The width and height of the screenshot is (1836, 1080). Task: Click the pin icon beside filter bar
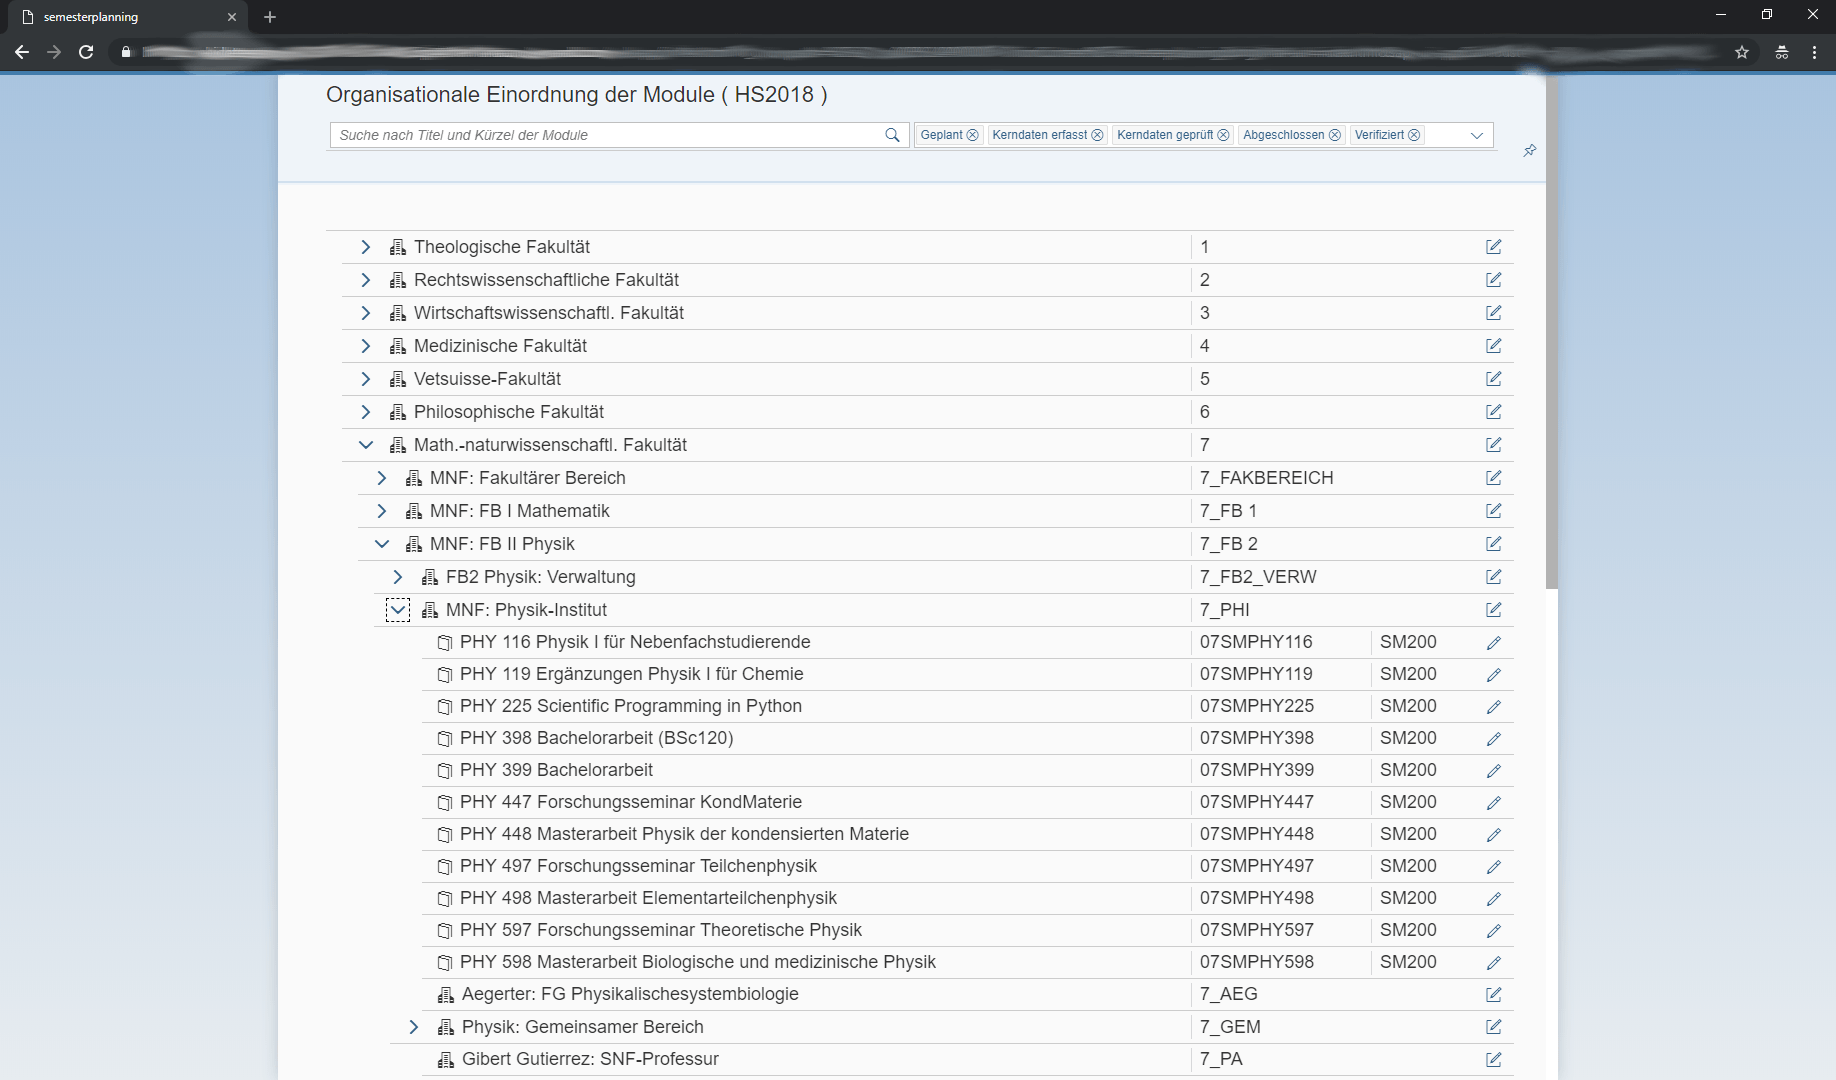(x=1529, y=151)
